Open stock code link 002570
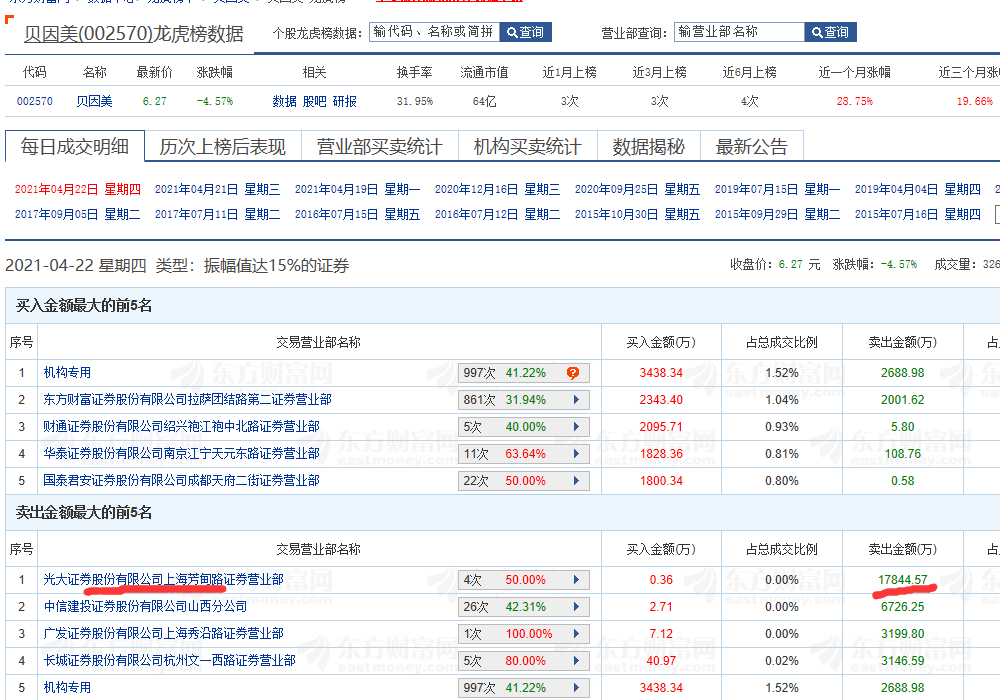The height and width of the screenshot is (700, 1000). 35,101
